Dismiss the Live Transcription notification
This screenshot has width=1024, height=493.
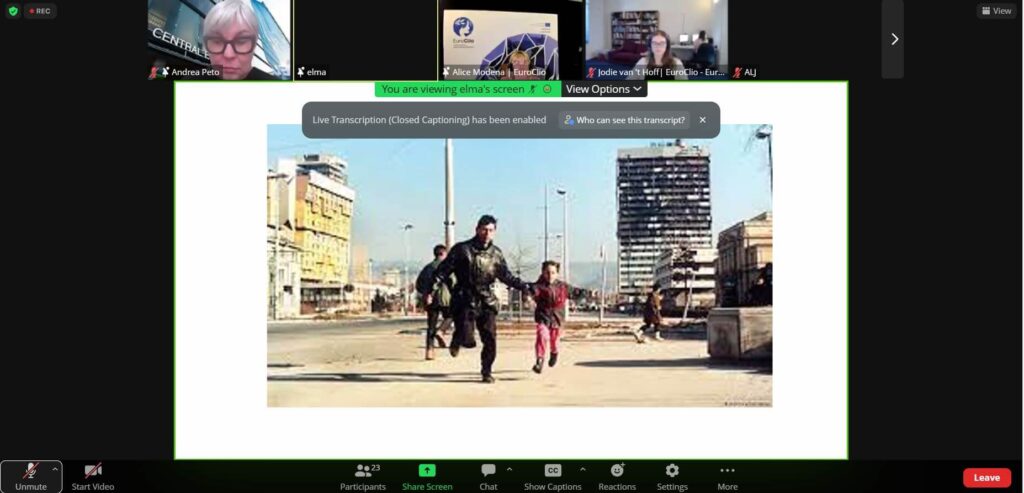point(702,120)
